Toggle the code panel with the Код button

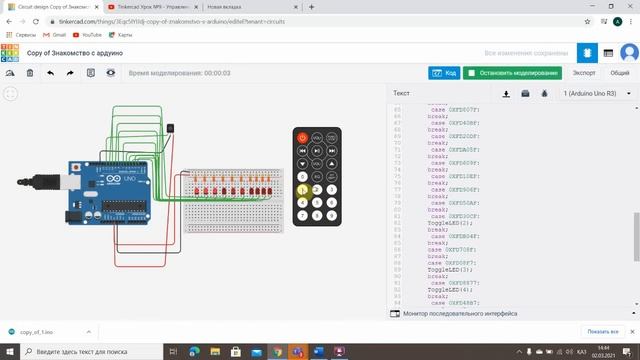coord(444,73)
